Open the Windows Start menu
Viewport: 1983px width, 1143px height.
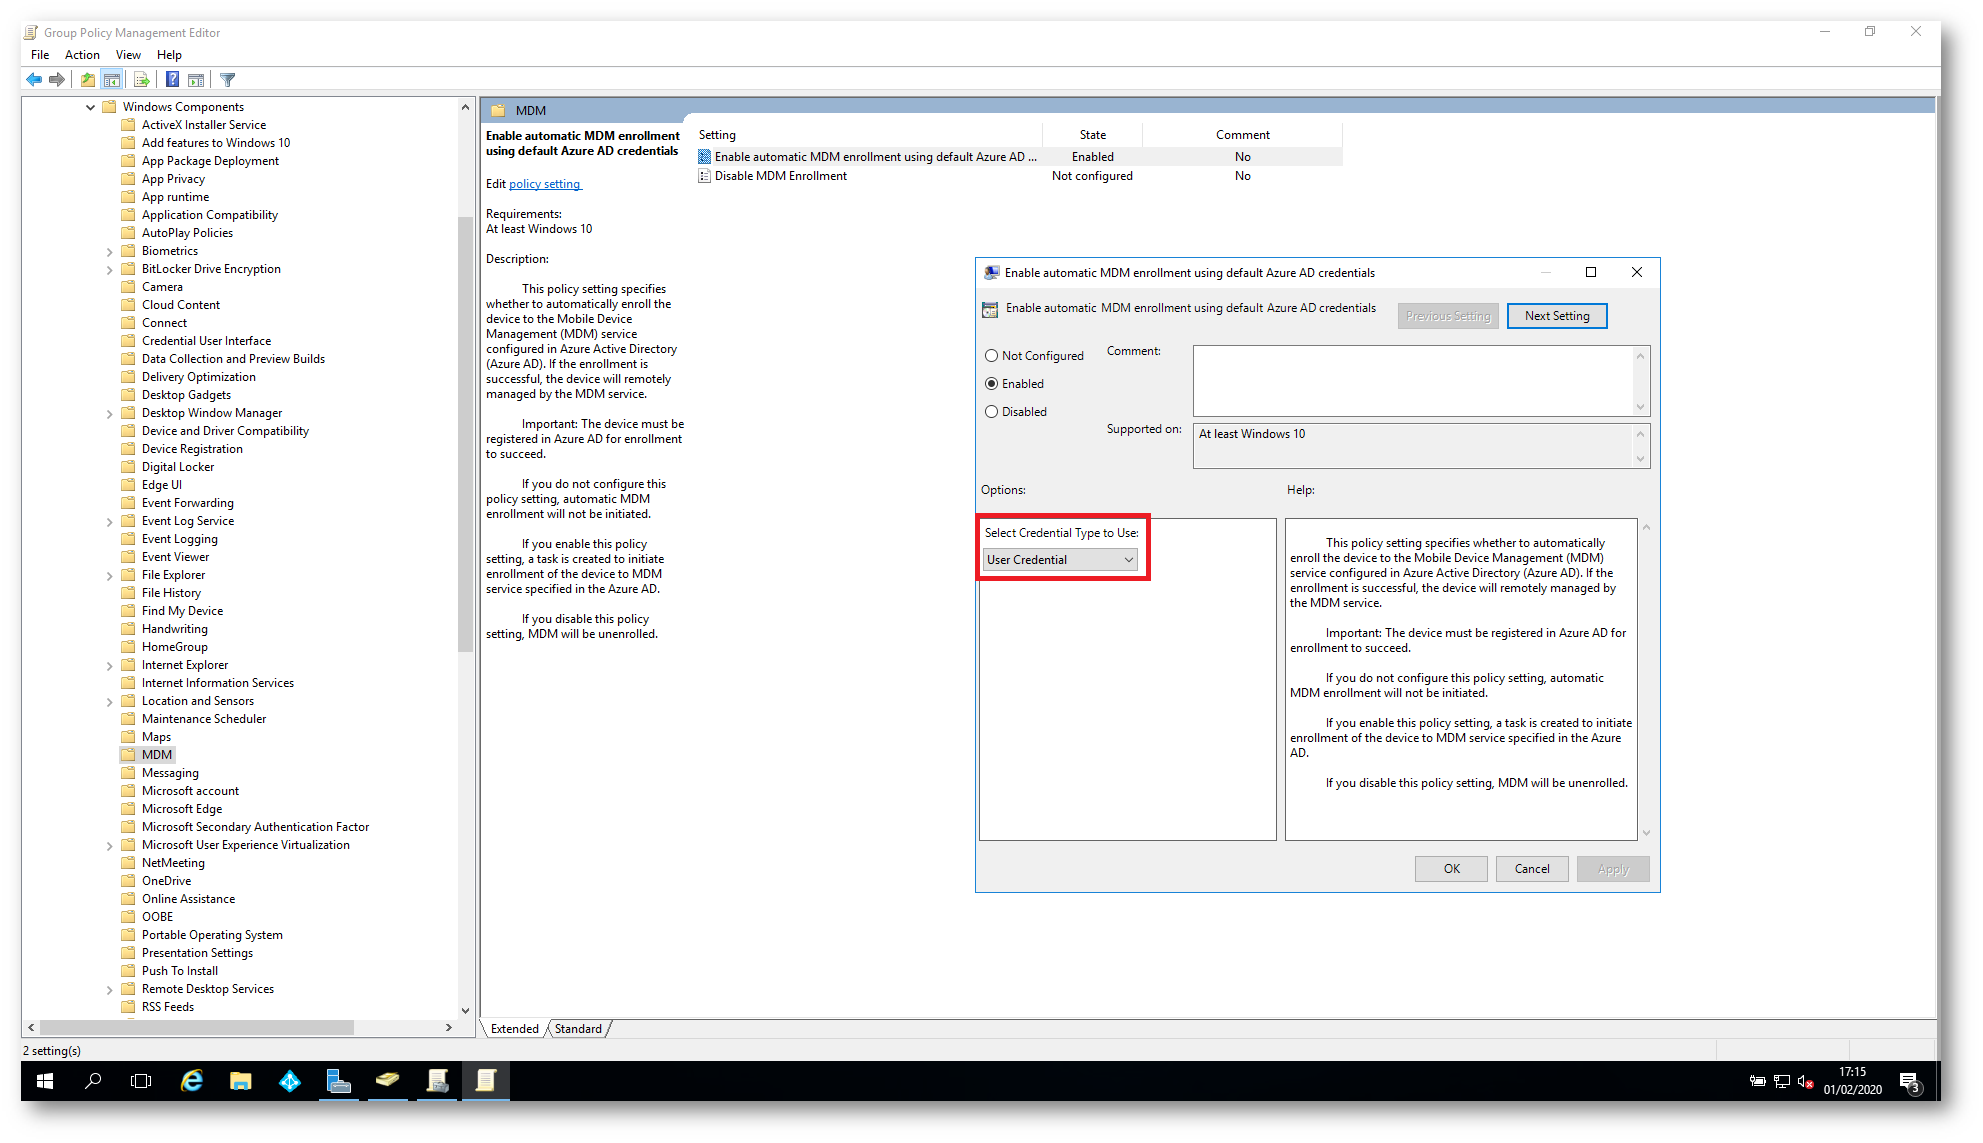coord(45,1081)
